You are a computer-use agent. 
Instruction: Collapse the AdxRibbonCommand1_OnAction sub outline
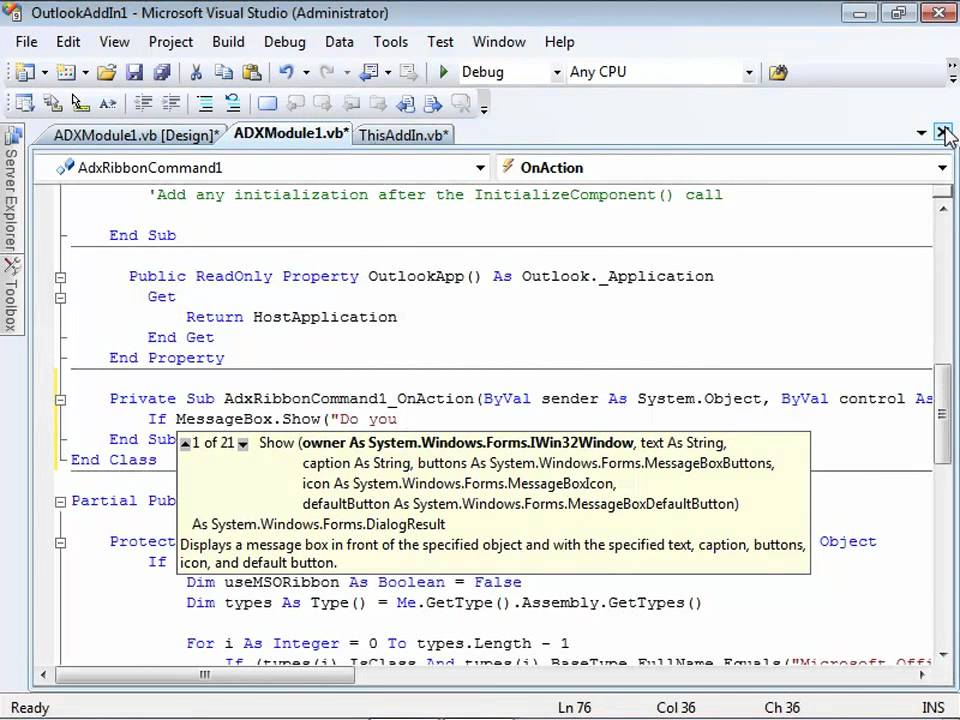point(60,400)
